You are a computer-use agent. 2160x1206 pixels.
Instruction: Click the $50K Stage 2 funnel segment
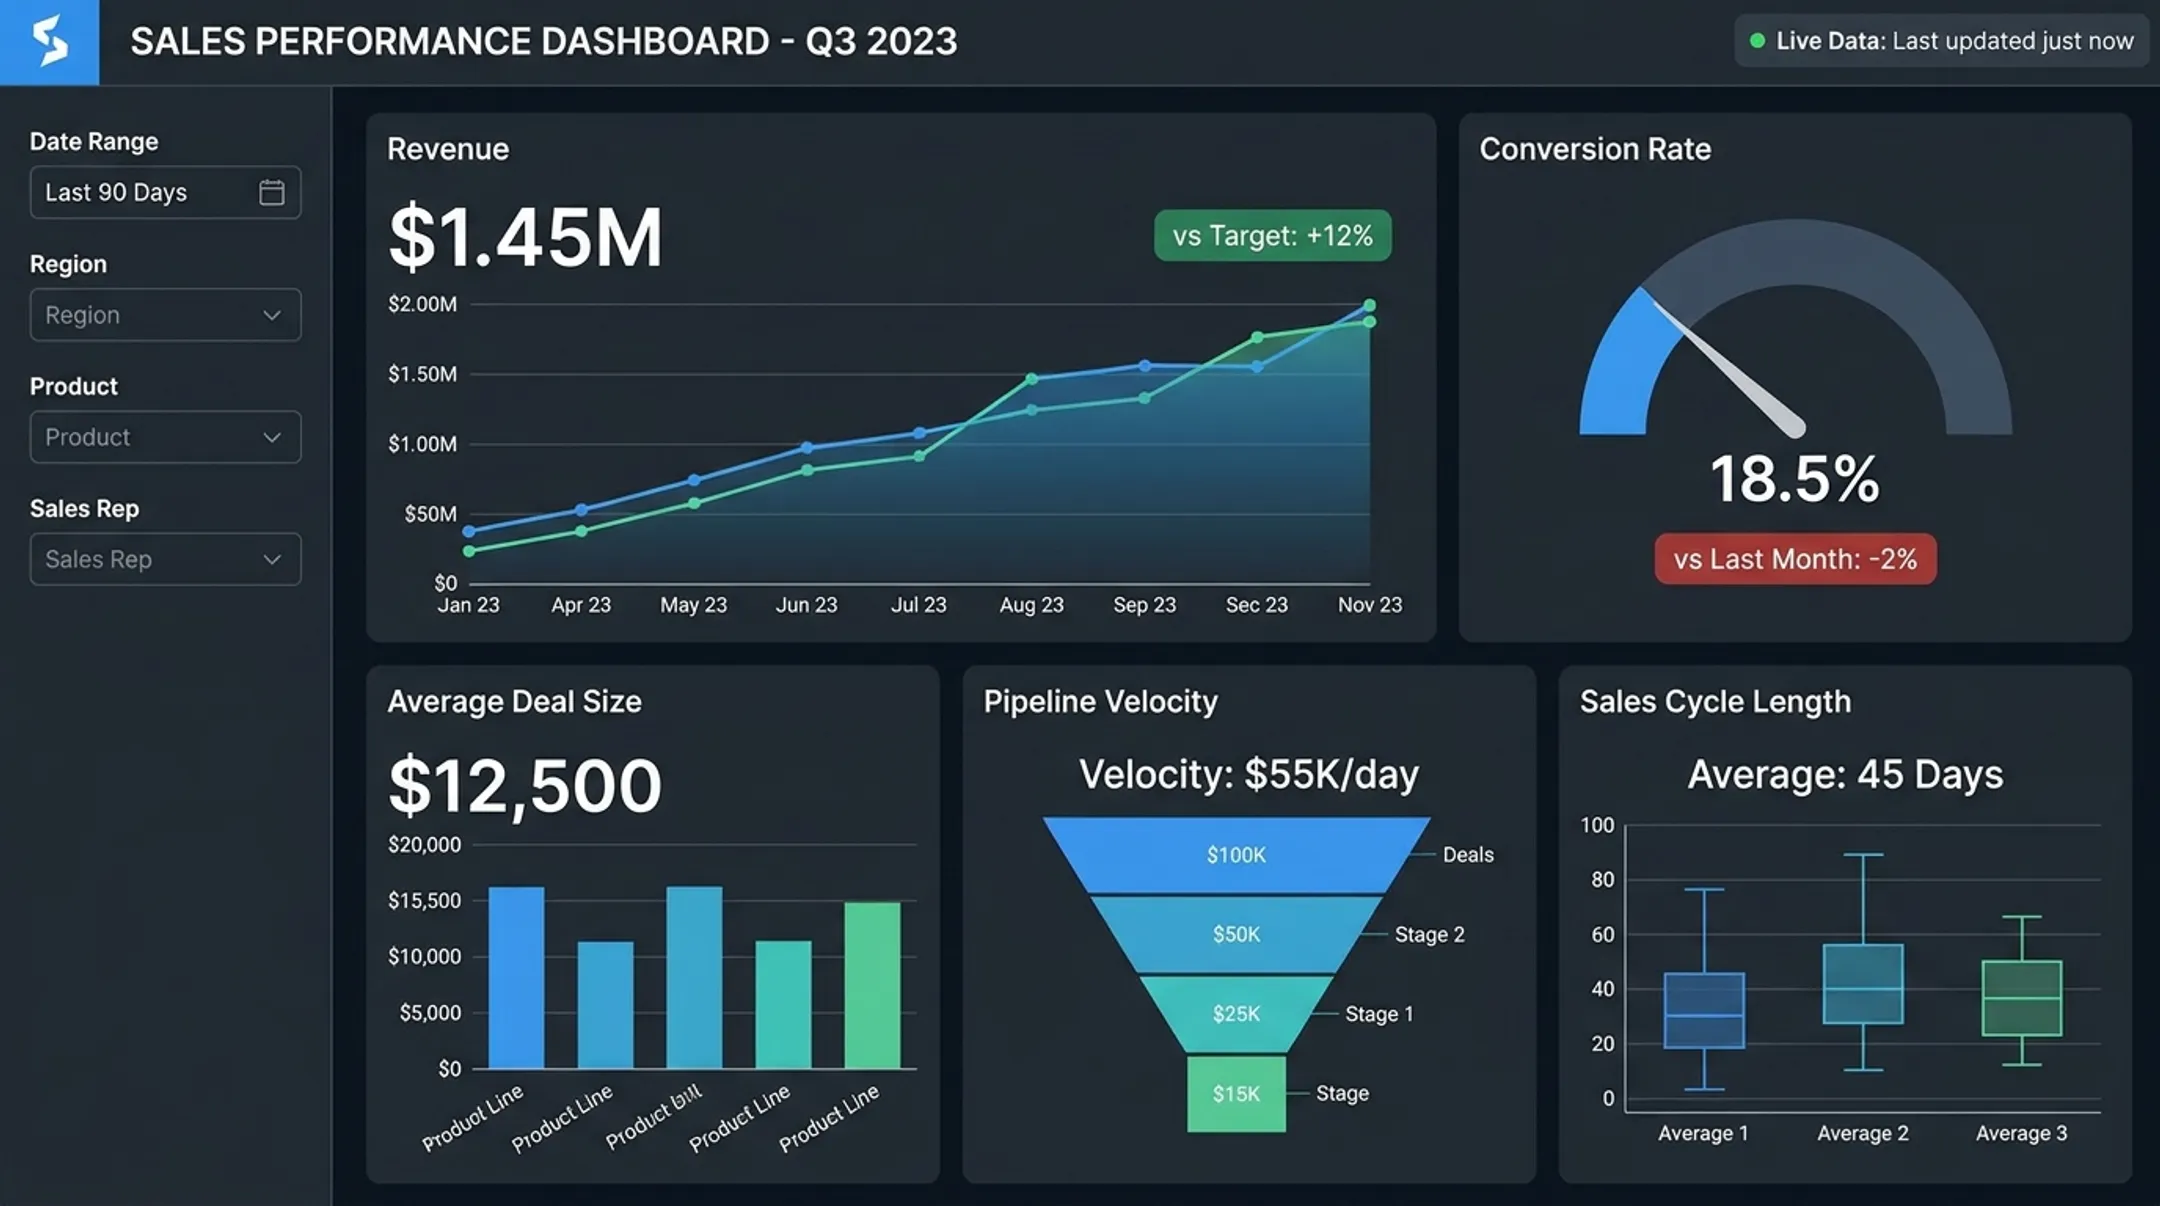(1237, 934)
